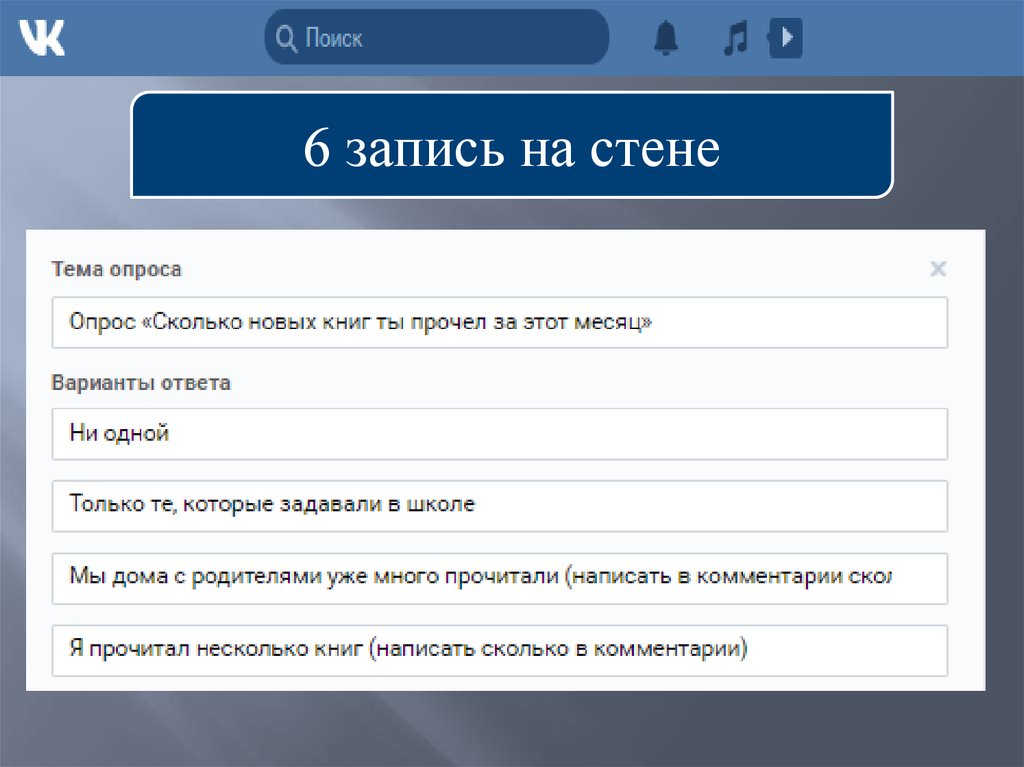Close the poll form with the X

tap(937, 268)
